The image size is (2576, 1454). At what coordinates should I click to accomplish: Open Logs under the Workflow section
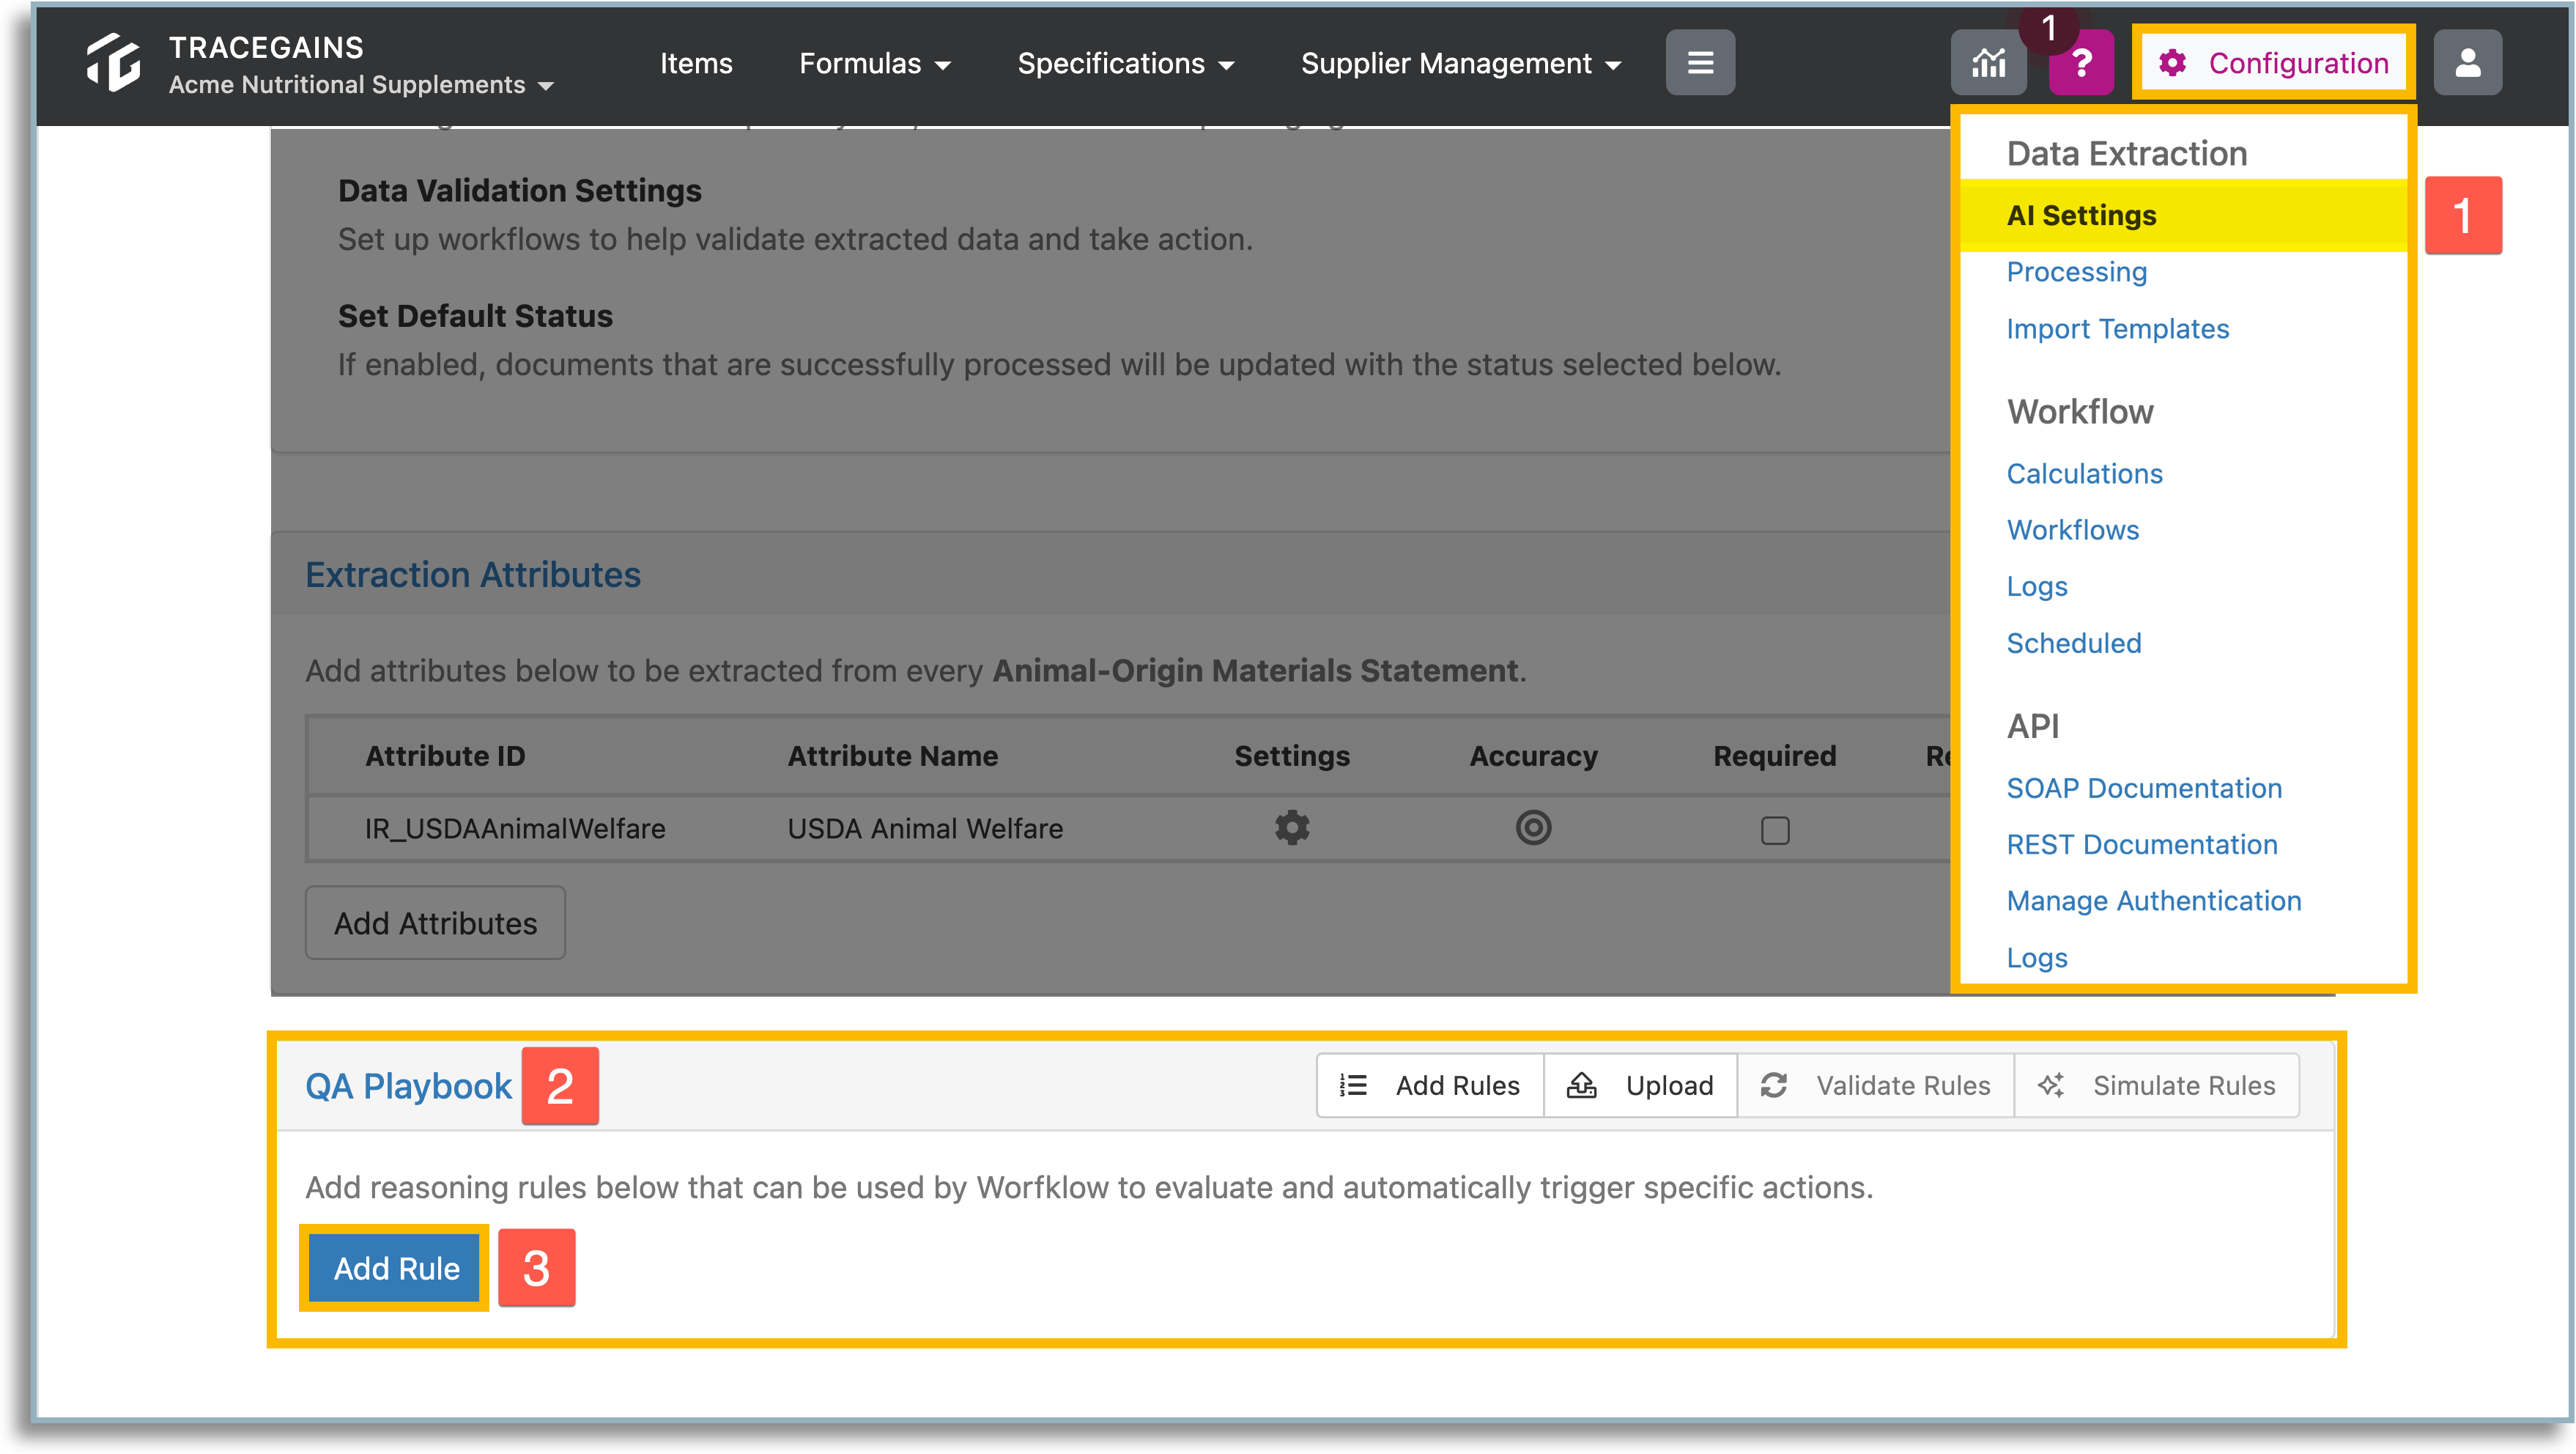click(2036, 587)
